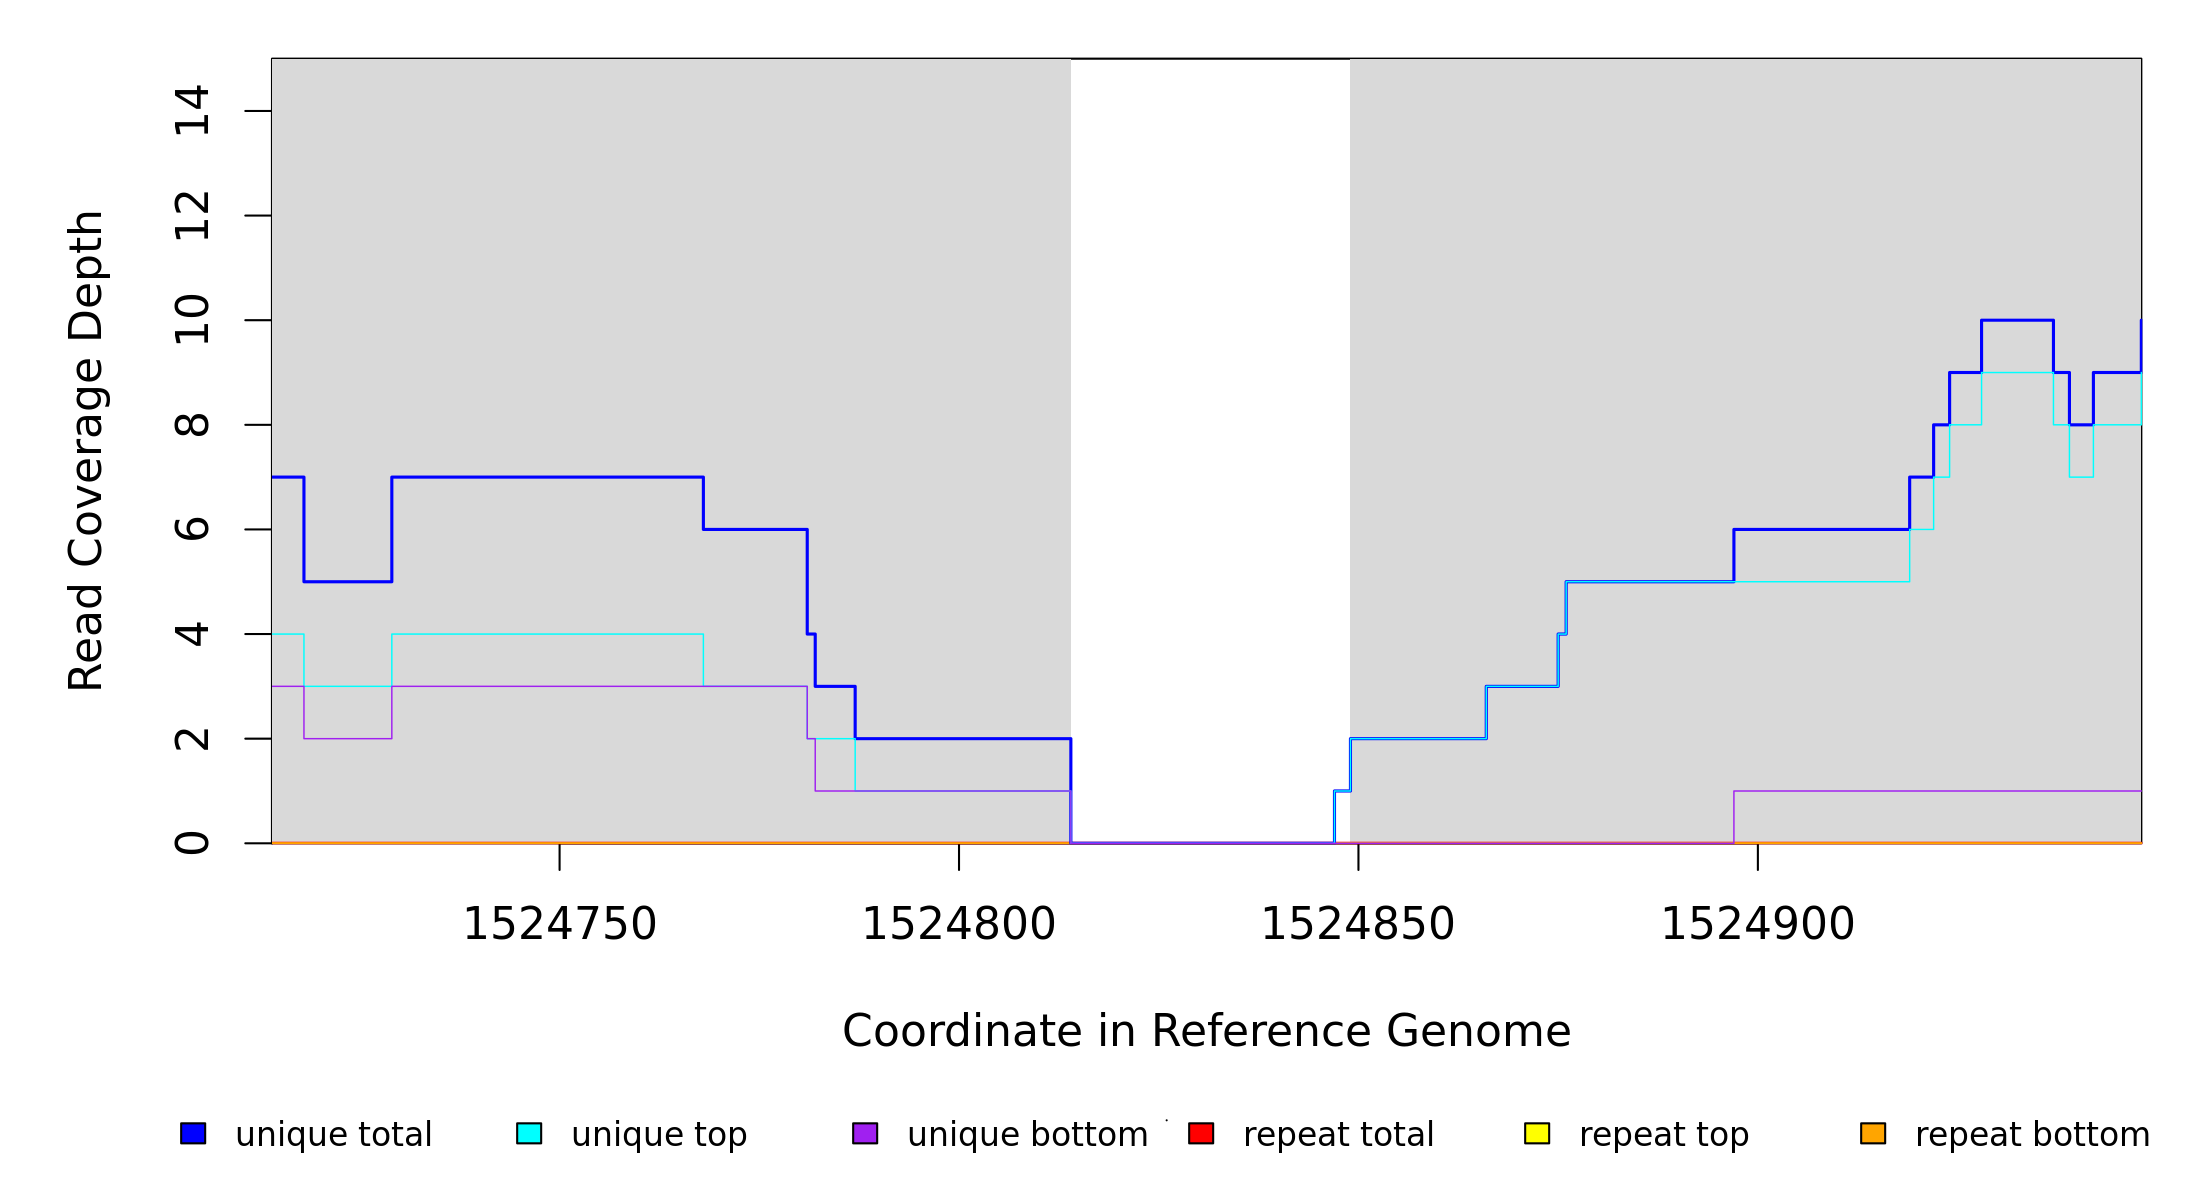
Task: Click the 1524850 x-axis tick label
Action: tap(1357, 924)
